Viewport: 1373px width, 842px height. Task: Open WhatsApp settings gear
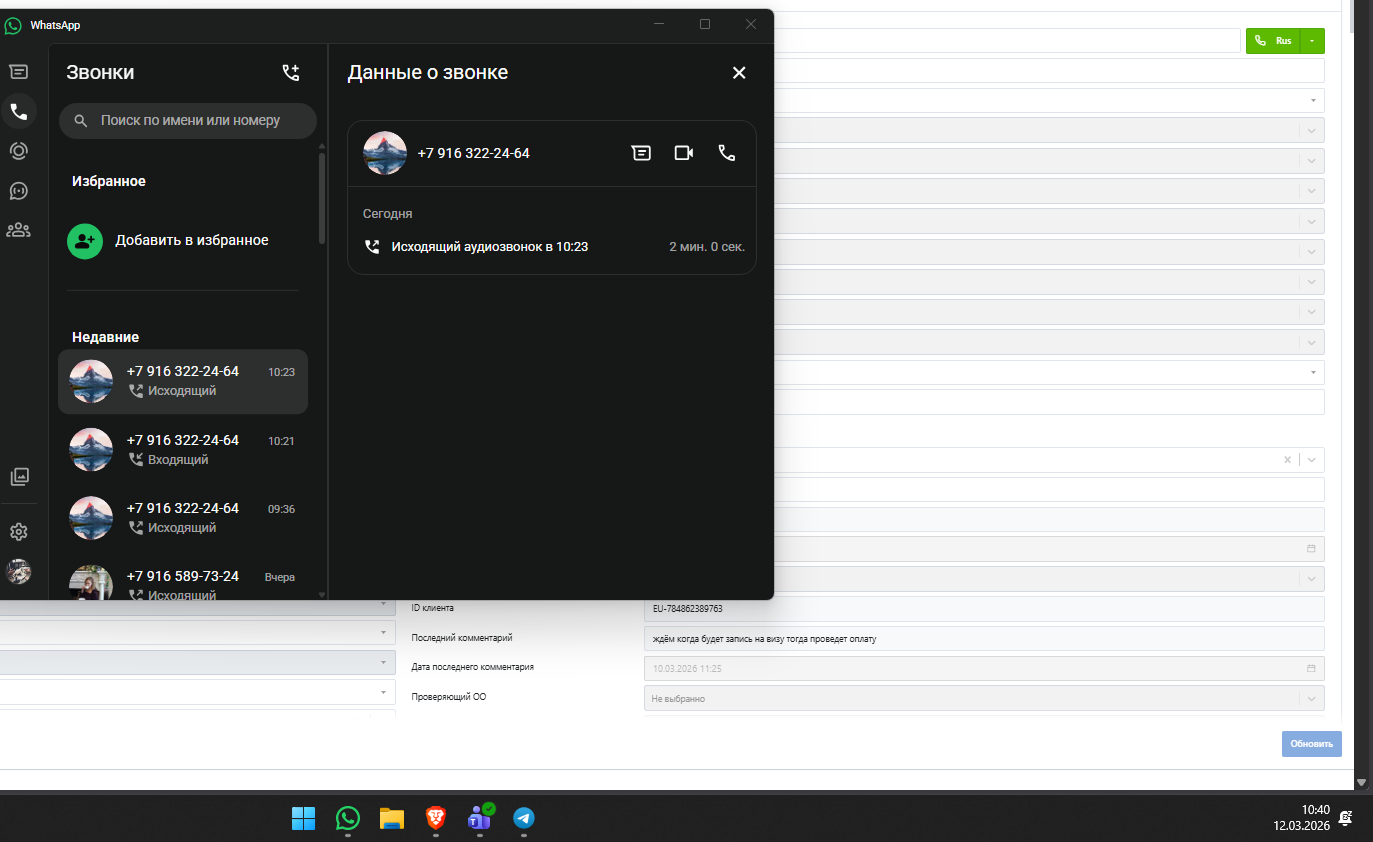[18, 532]
